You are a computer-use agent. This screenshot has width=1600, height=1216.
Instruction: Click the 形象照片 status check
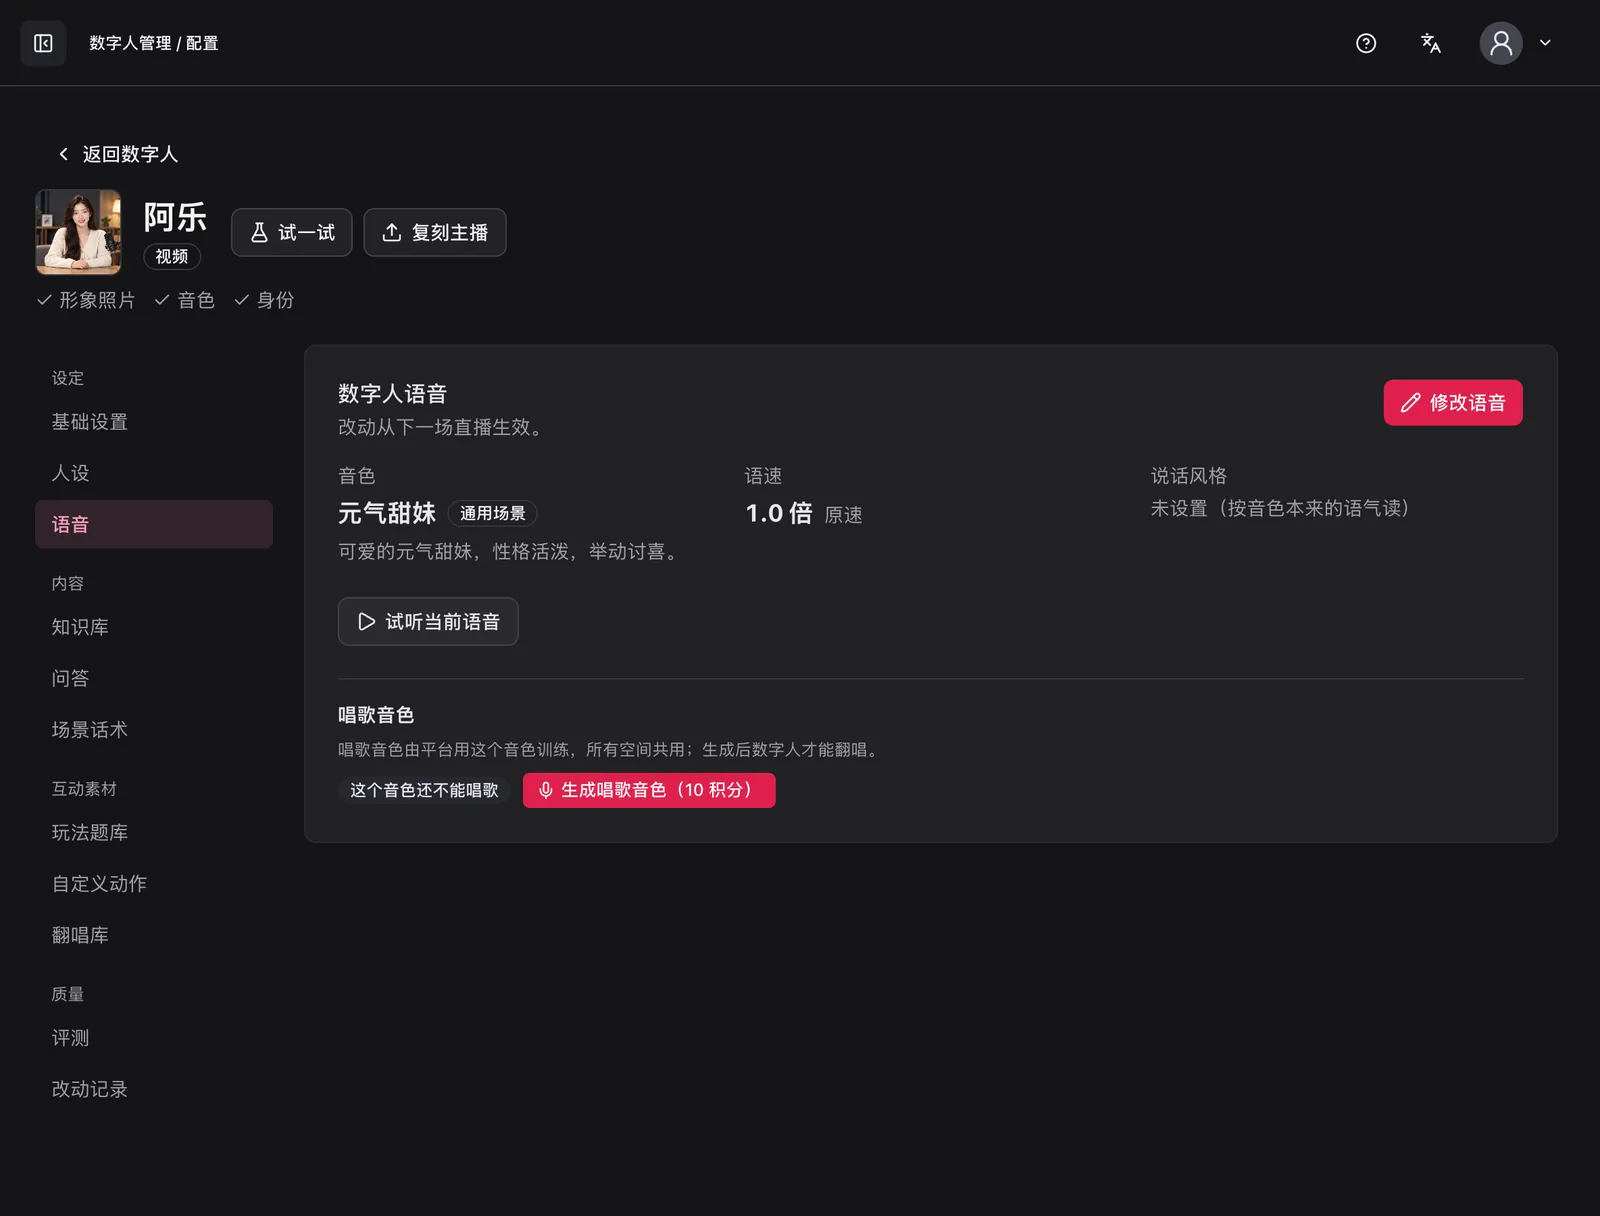86,300
